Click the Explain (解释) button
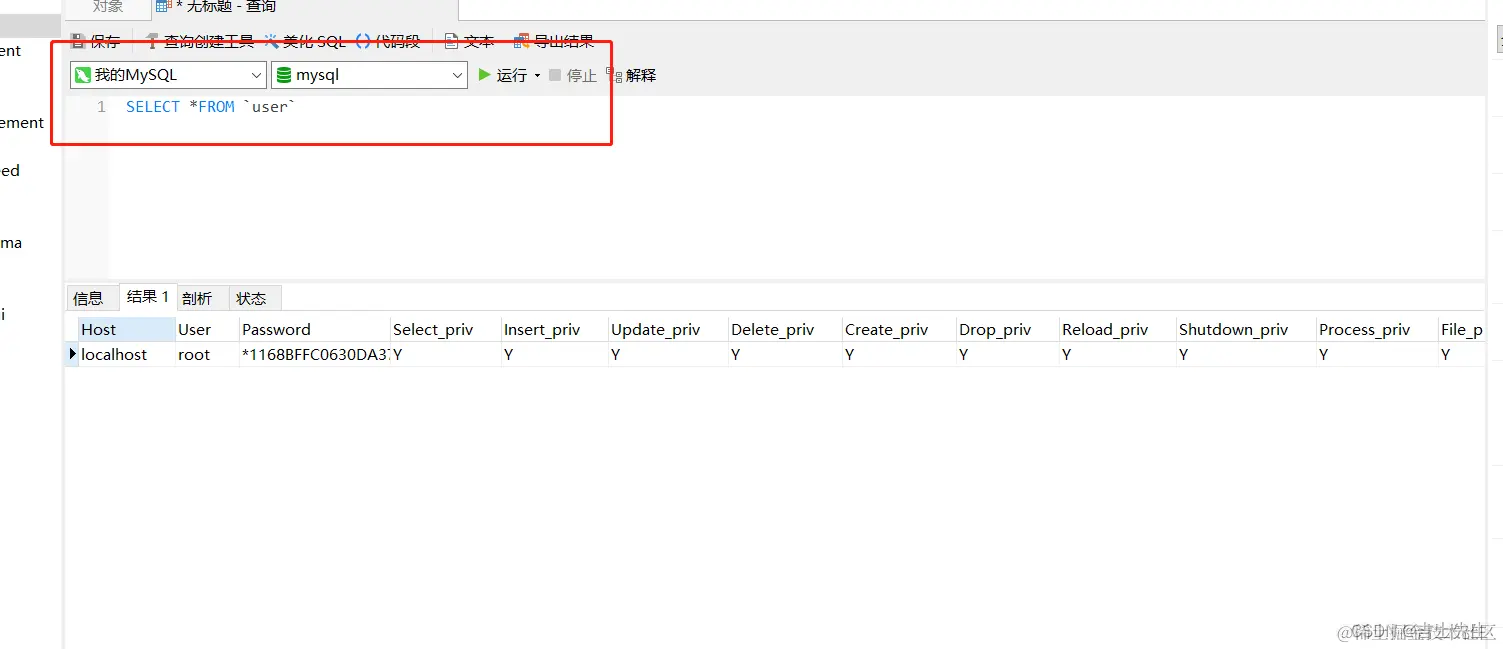Viewport: 1503px width, 649px height. click(631, 75)
